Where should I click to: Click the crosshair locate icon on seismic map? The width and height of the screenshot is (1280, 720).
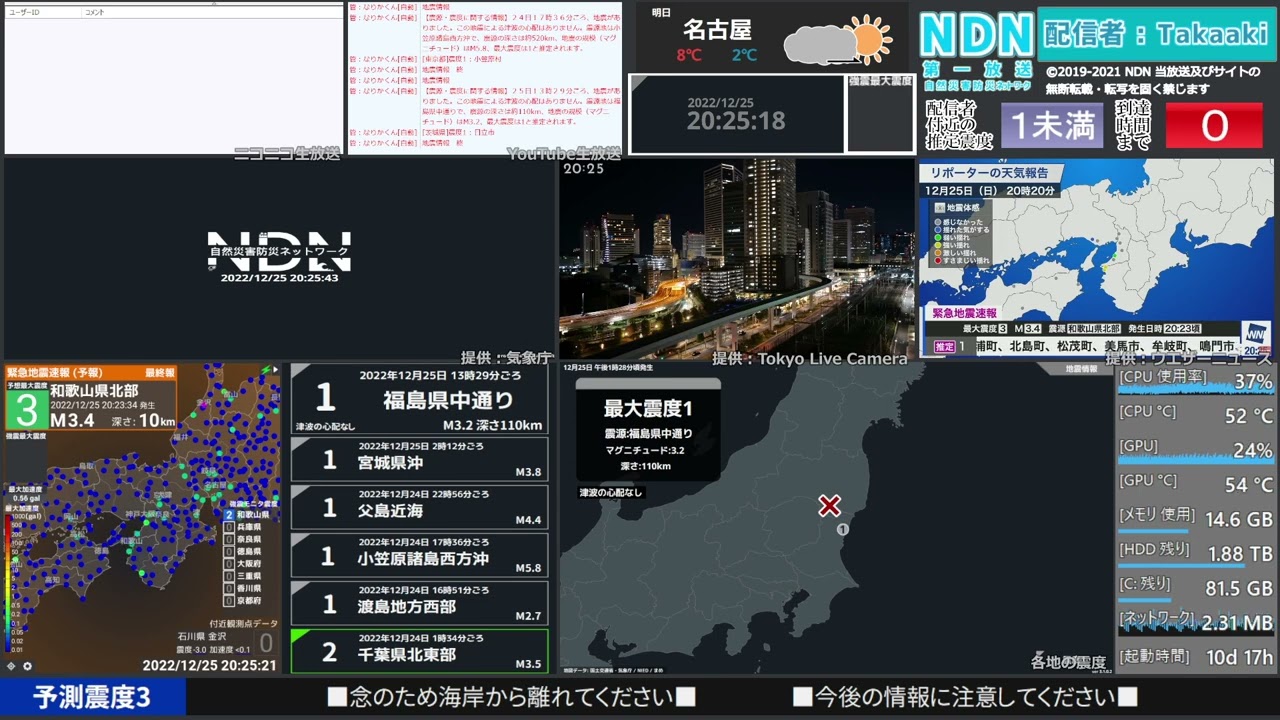coord(11,666)
